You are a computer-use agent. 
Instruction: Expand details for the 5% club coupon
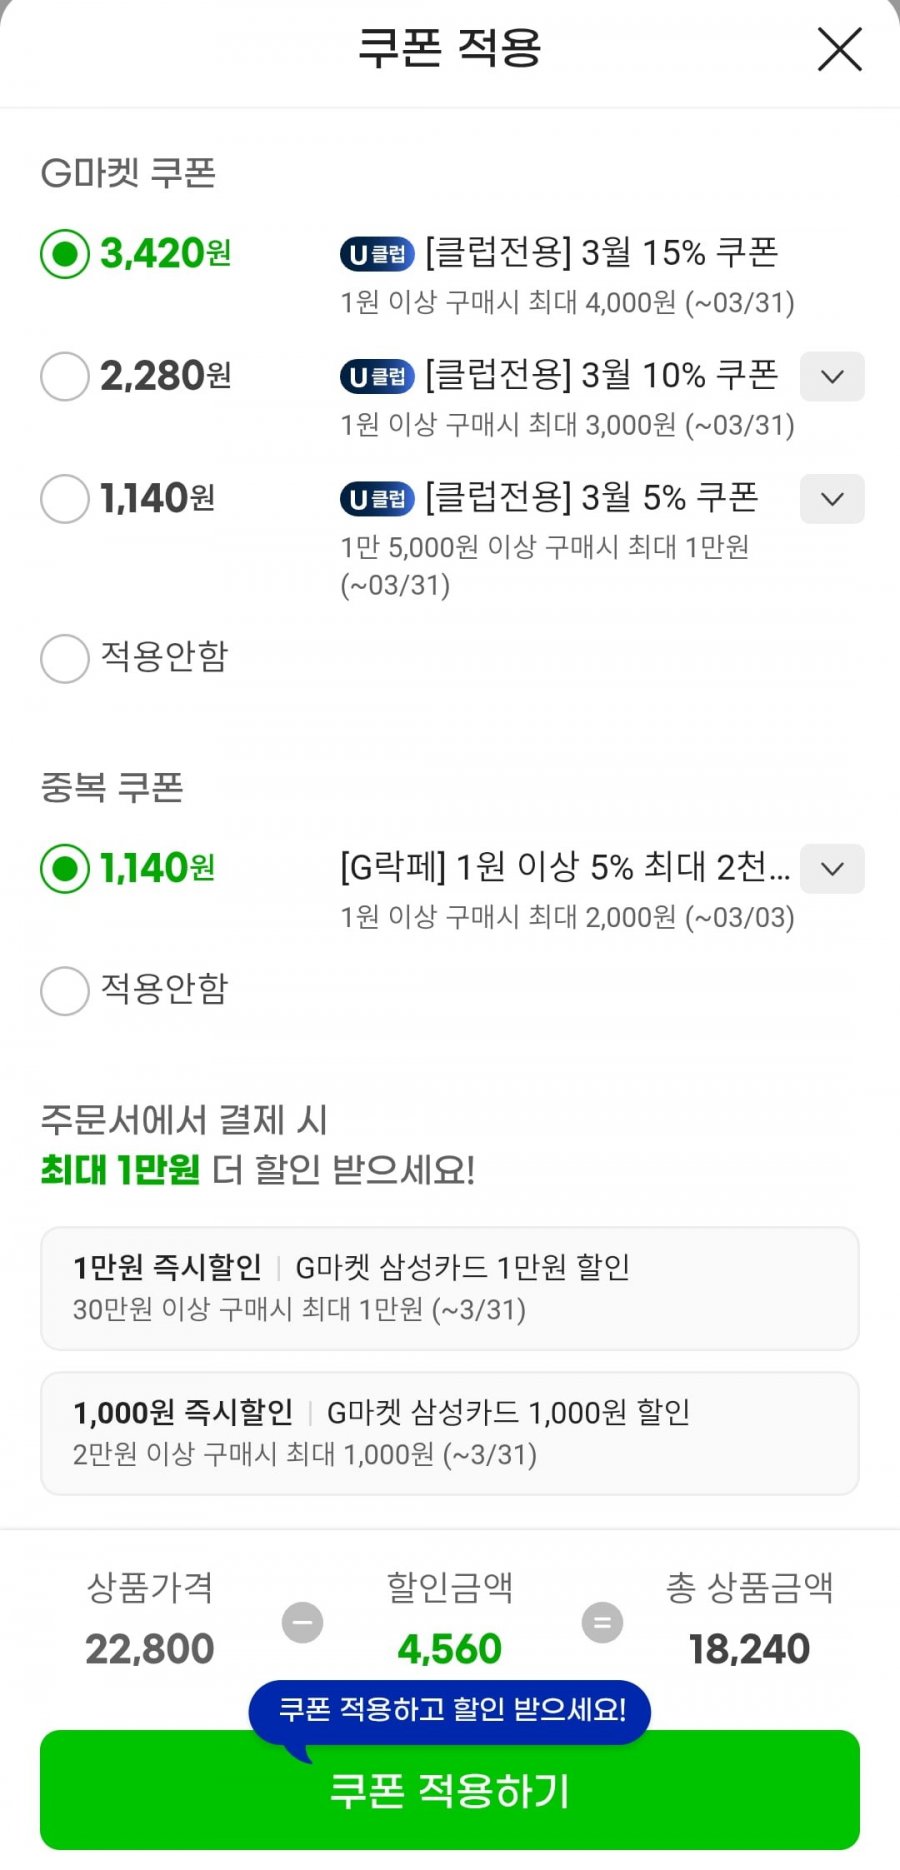coord(832,498)
